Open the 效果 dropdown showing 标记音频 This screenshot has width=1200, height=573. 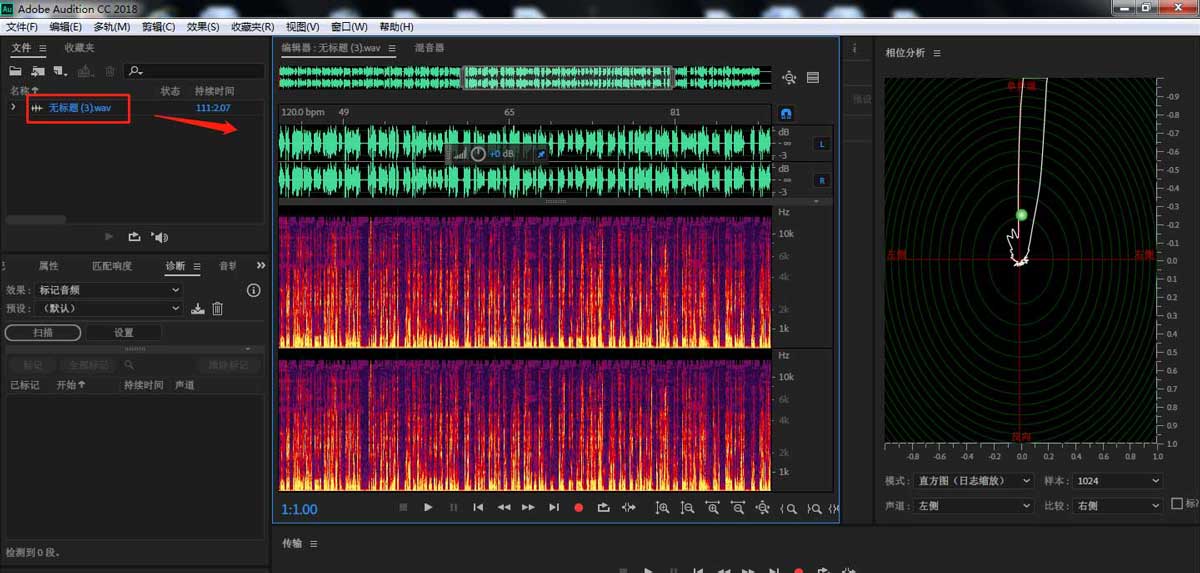pyautogui.click(x=108, y=290)
